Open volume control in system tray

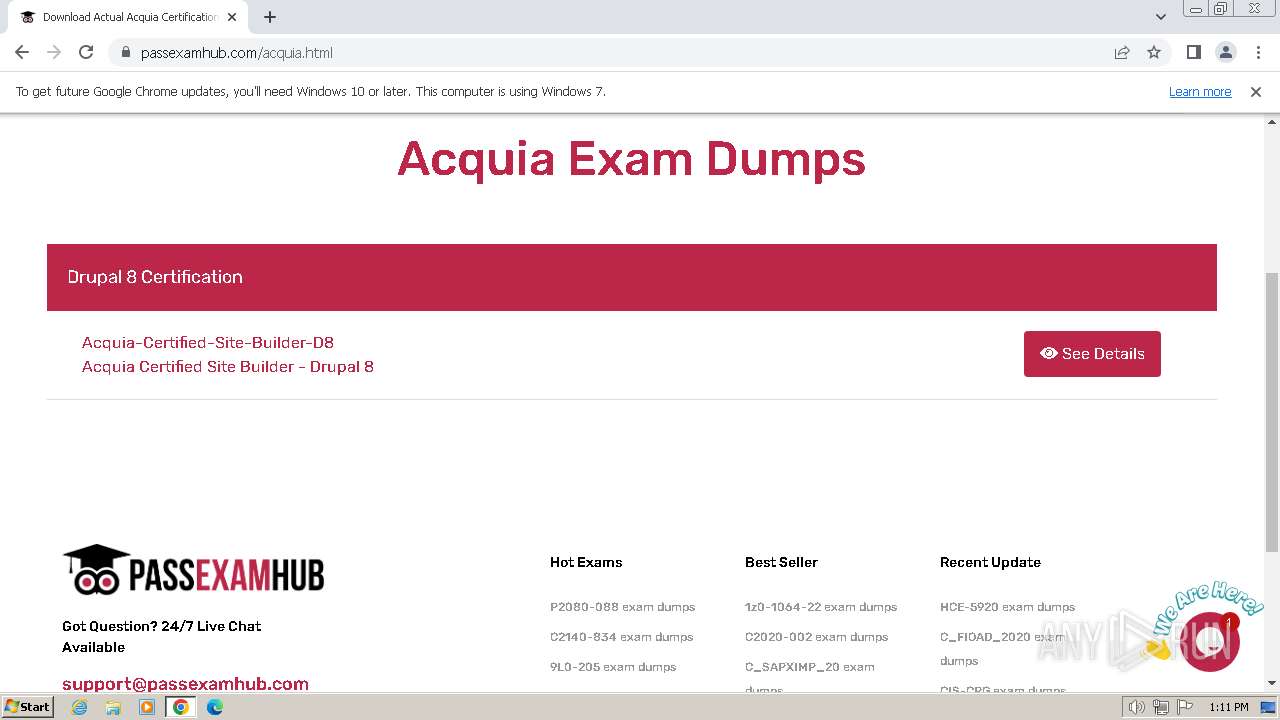(1136, 707)
